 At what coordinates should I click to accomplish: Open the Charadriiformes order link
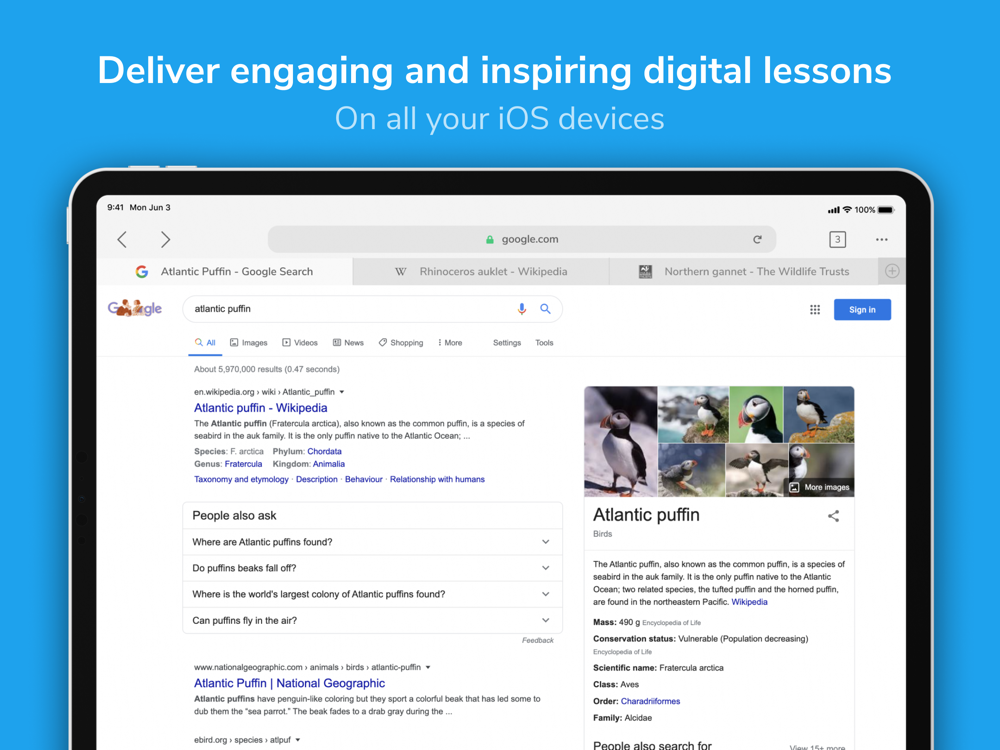(x=650, y=702)
